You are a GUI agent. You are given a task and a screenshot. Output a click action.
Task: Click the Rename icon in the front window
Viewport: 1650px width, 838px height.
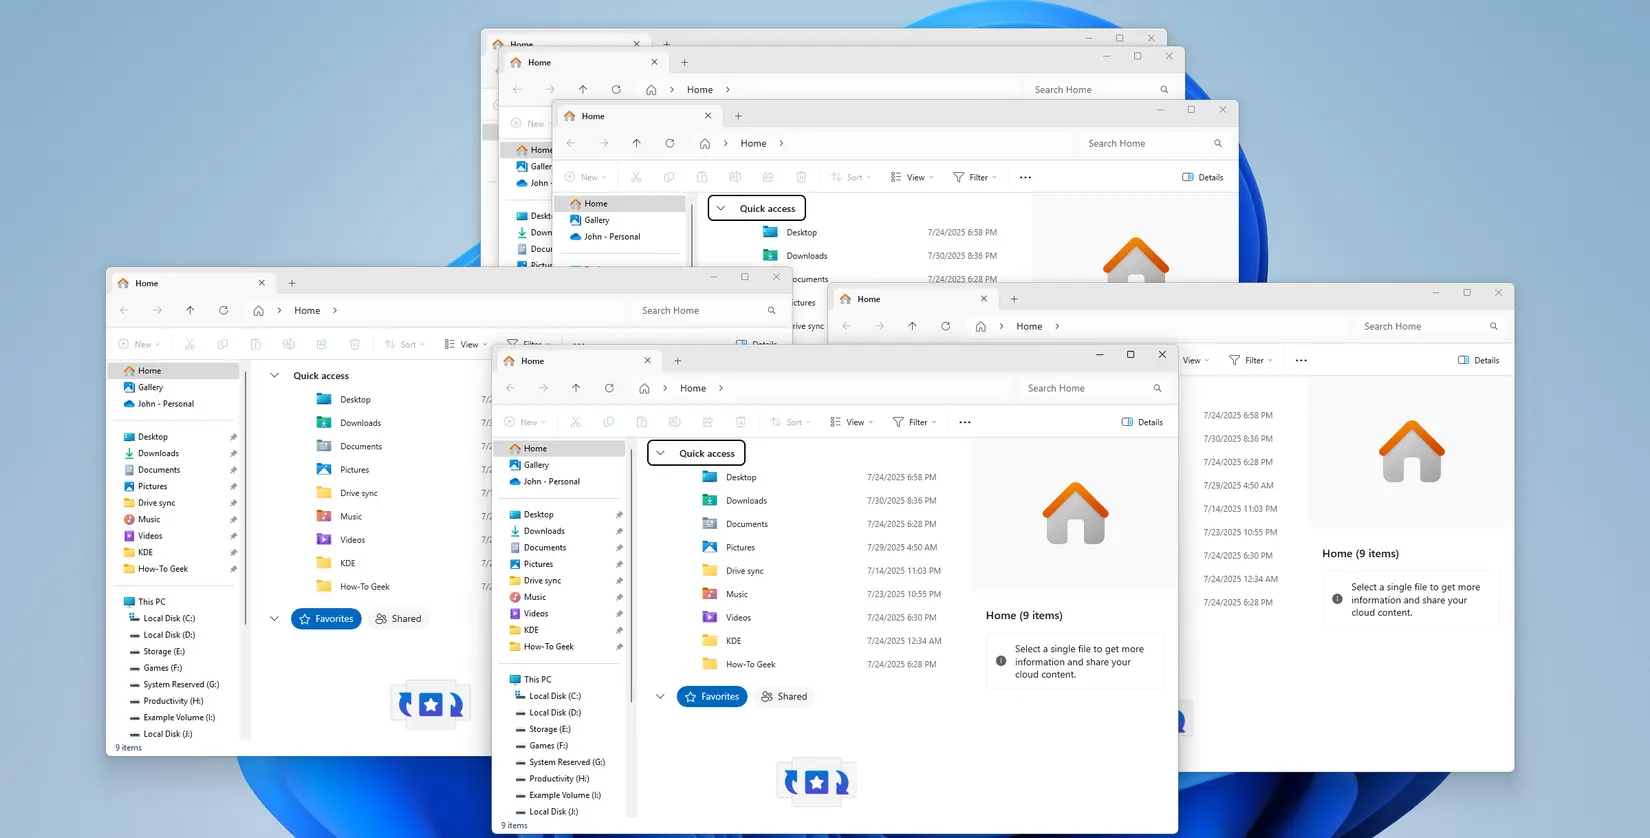(674, 422)
